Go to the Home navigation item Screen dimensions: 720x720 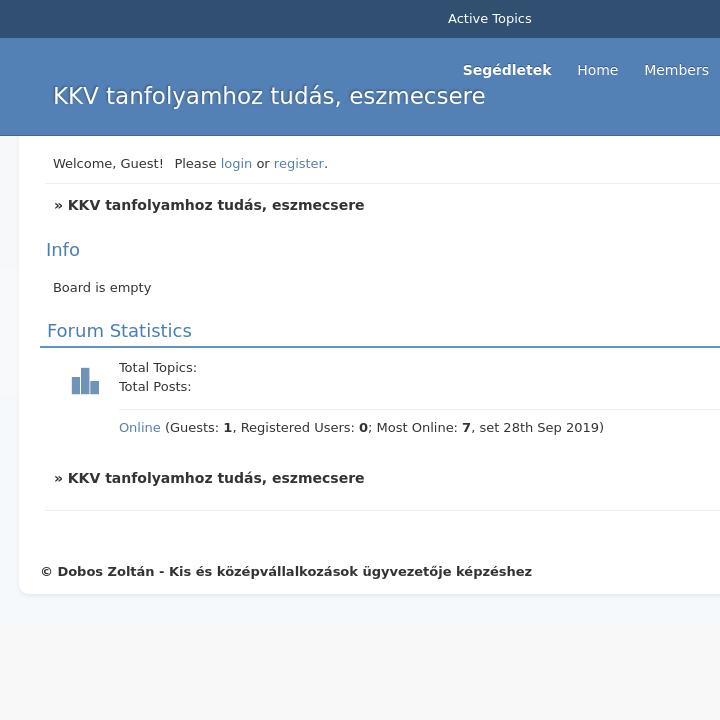click(x=597, y=70)
